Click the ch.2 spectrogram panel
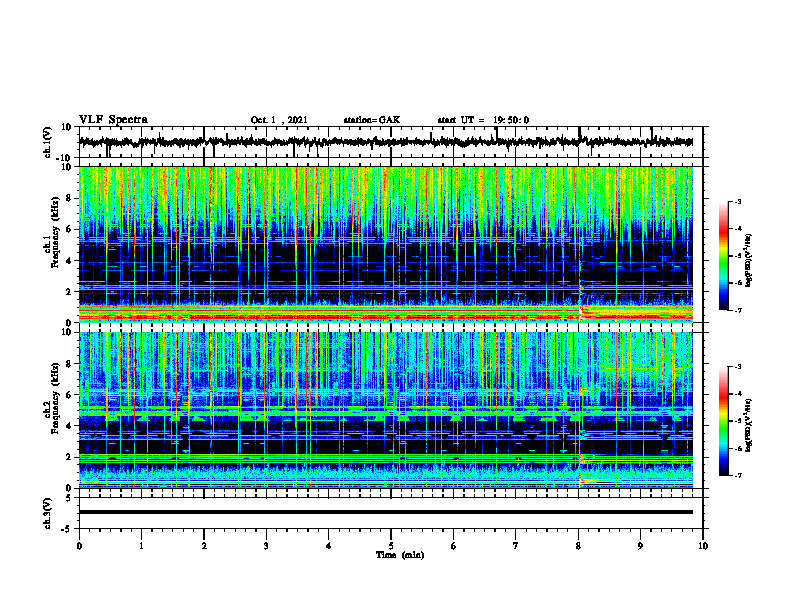Screen dimensions: 792x612 (386, 410)
